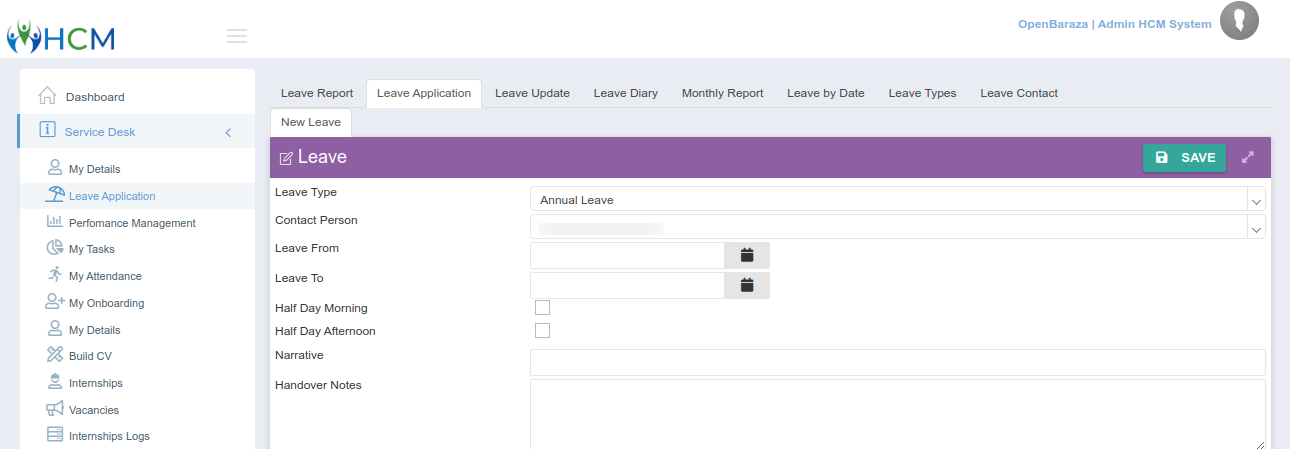The height and width of the screenshot is (449, 1290).
Task: Click the Vacancies megaphone icon
Action: tap(55, 409)
